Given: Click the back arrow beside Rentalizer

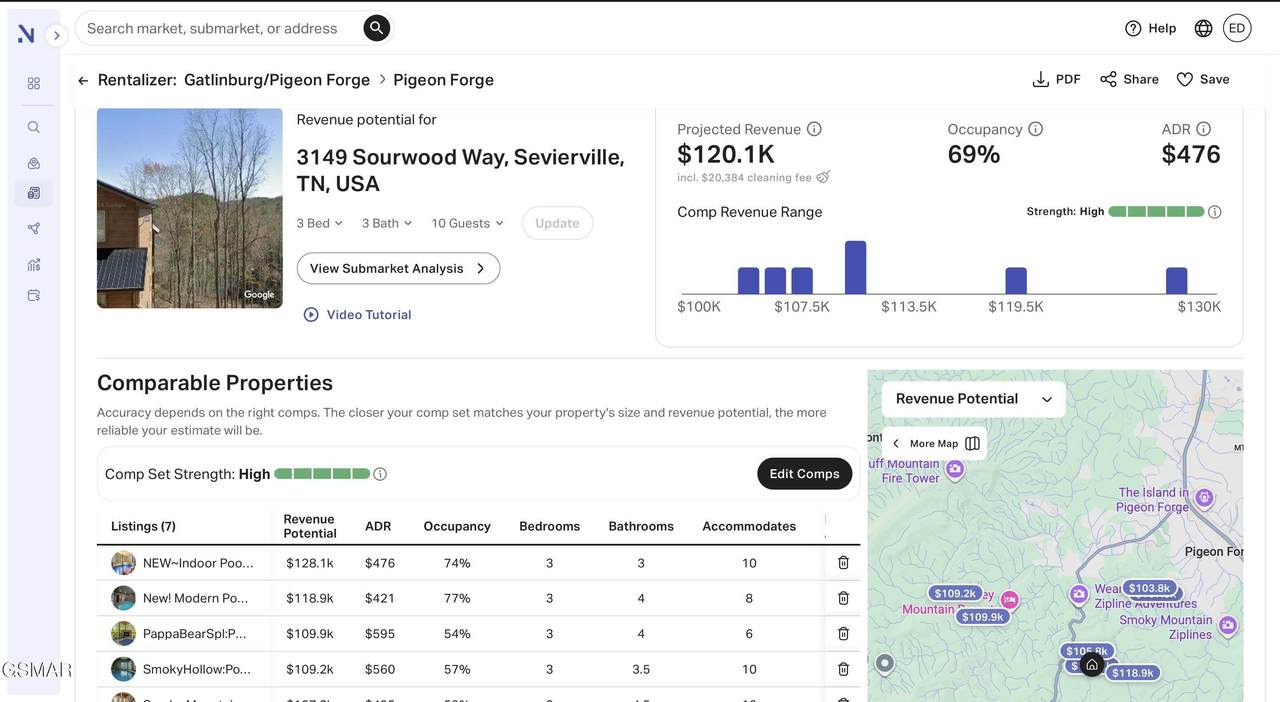Looking at the screenshot, I should pyautogui.click(x=83, y=80).
